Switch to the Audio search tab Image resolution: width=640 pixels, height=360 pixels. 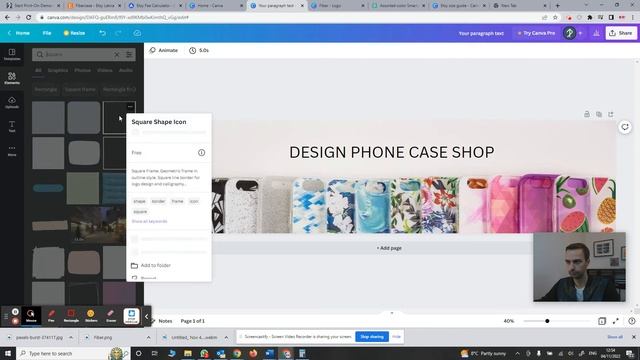tap(126, 70)
